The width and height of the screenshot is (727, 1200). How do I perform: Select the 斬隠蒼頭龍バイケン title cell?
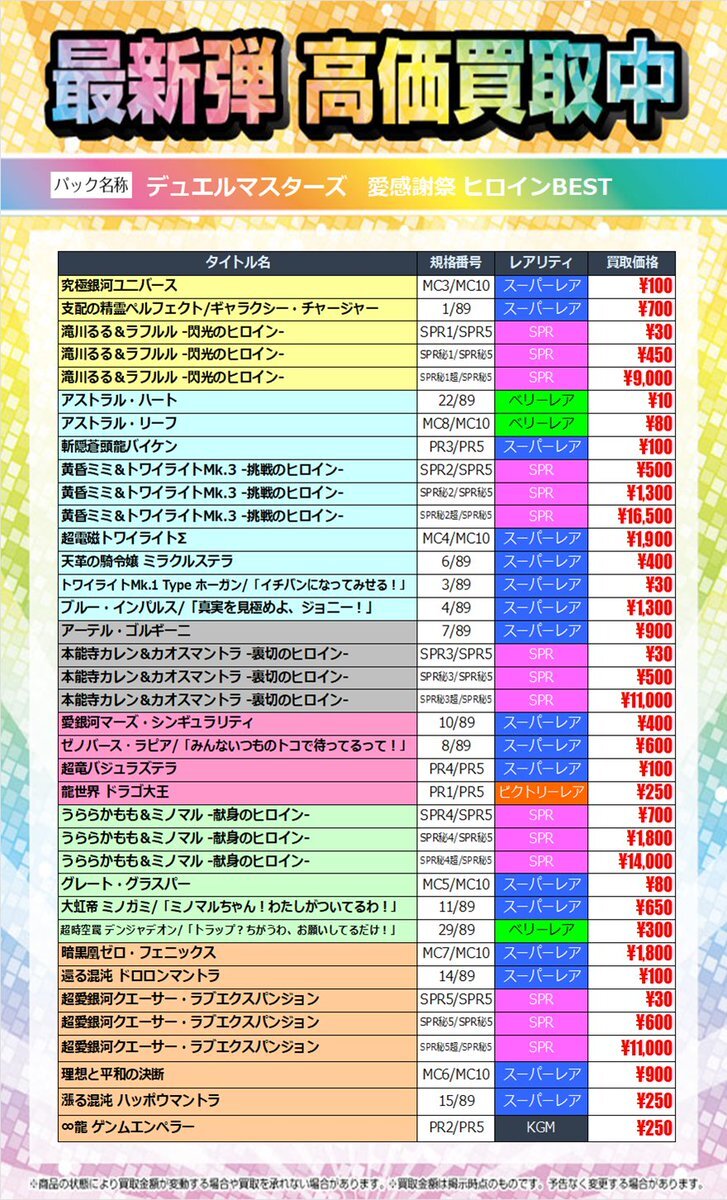[237, 447]
